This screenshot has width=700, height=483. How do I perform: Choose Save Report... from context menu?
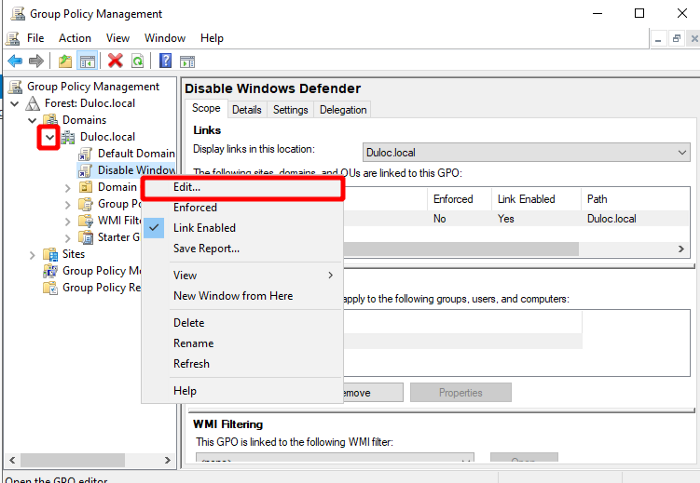(242, 248)
